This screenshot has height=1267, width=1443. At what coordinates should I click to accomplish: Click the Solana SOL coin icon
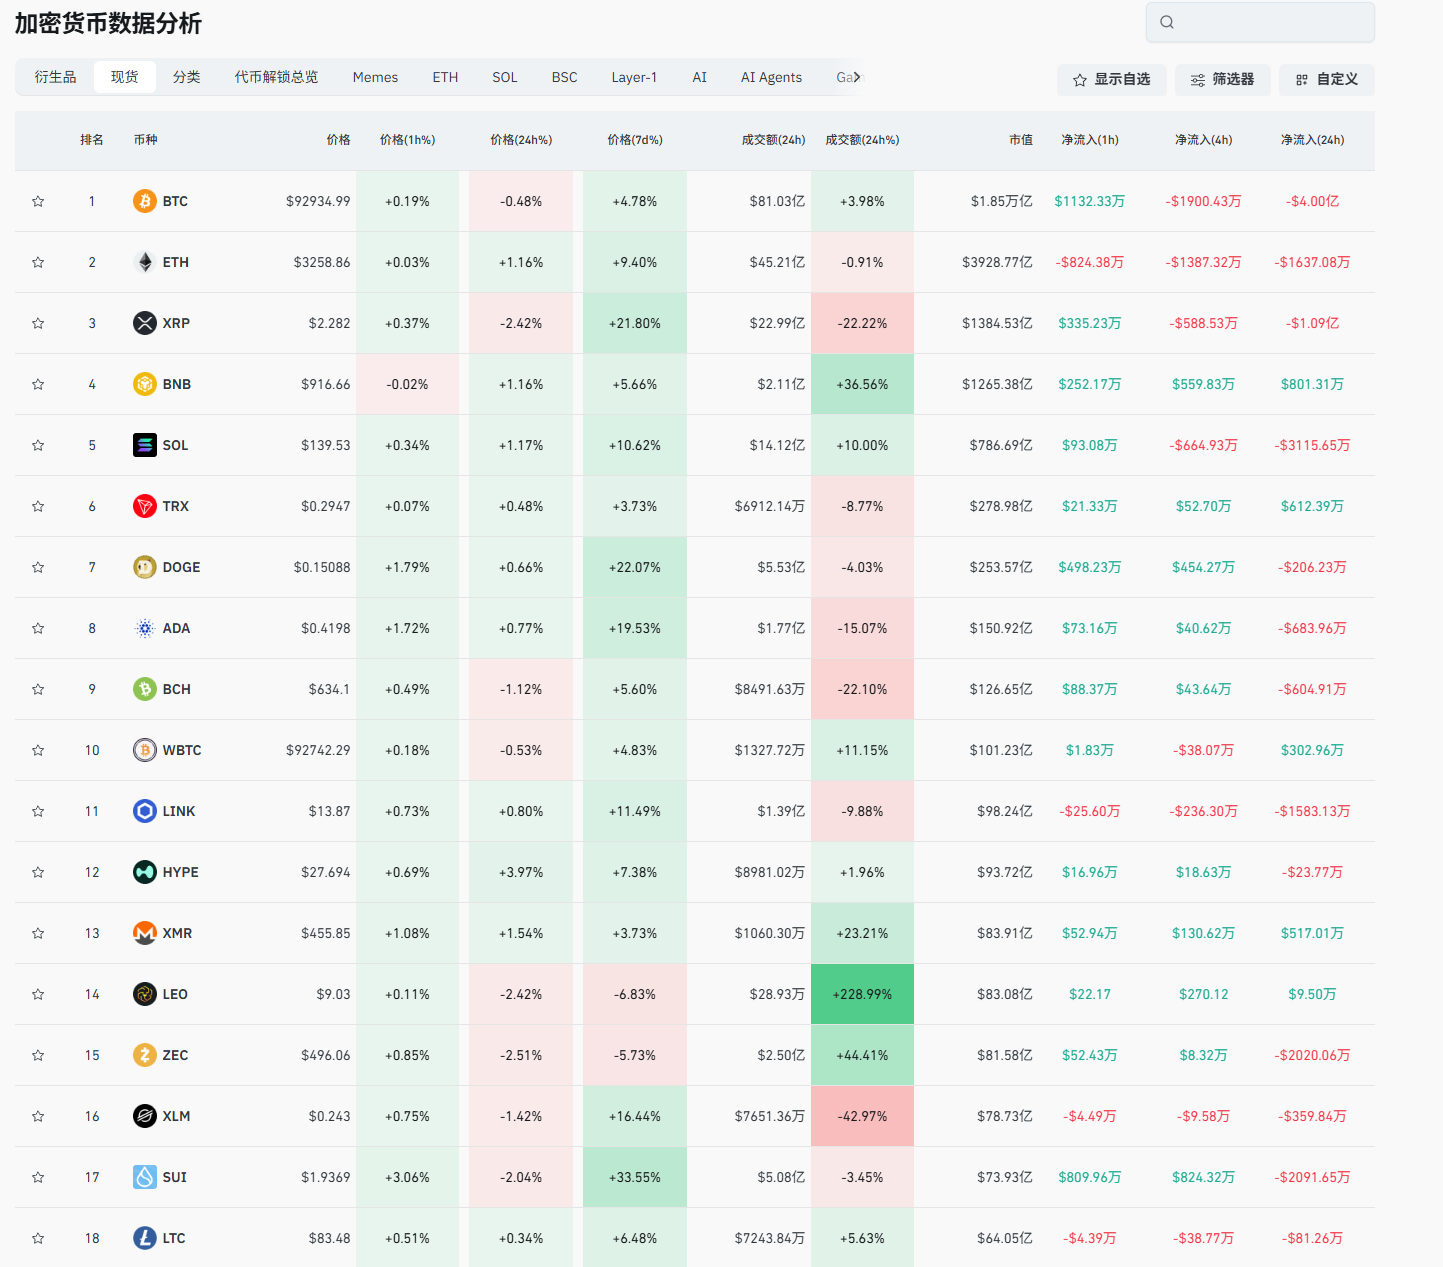[x=145, y=445]
